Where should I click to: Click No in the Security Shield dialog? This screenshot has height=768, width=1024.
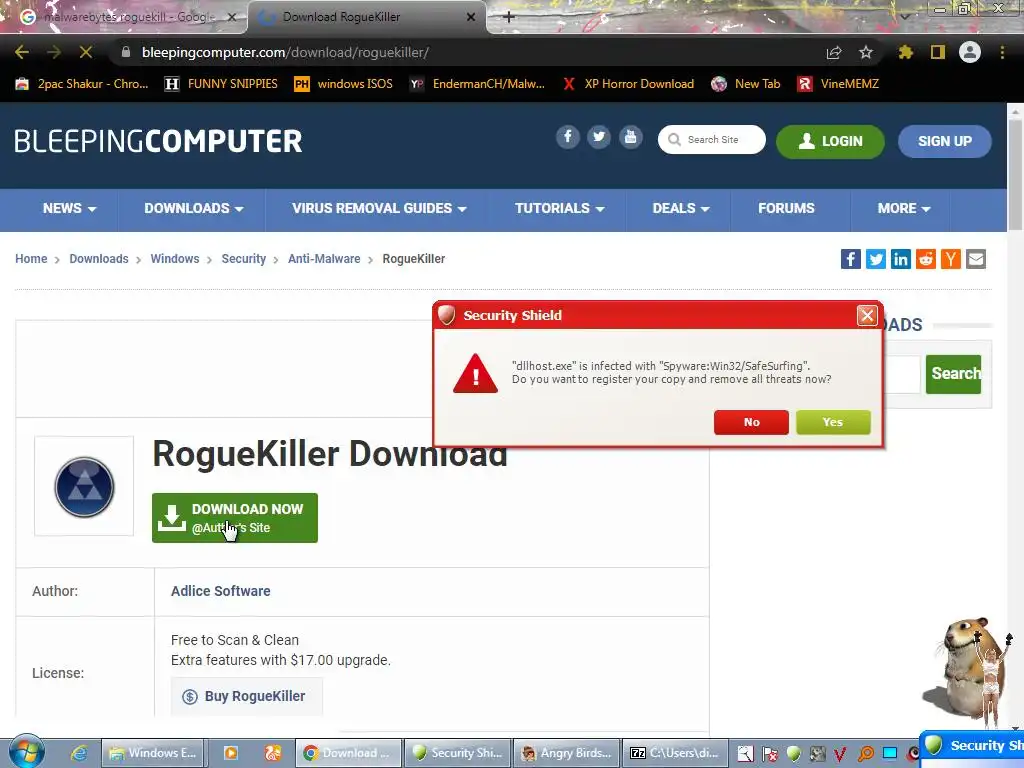coord(751,423)
